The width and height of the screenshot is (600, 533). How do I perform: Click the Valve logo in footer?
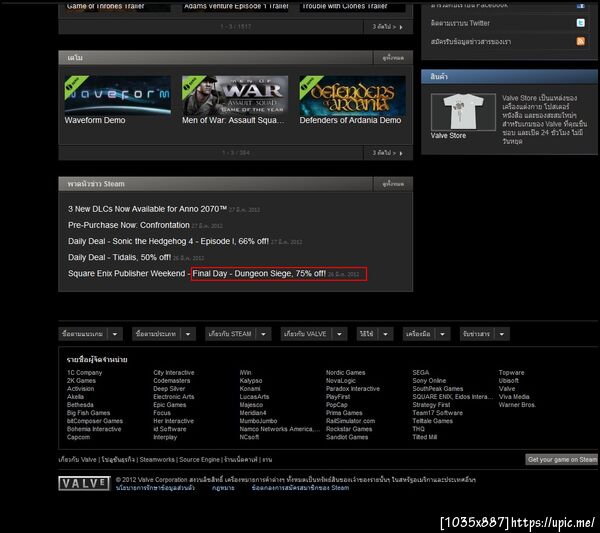click(85, 483)
